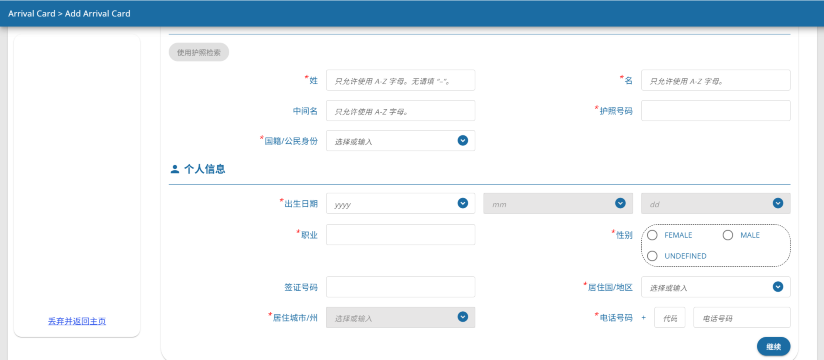Select the 中间名 middle name field
824x360 pixels.
[400, 111]
